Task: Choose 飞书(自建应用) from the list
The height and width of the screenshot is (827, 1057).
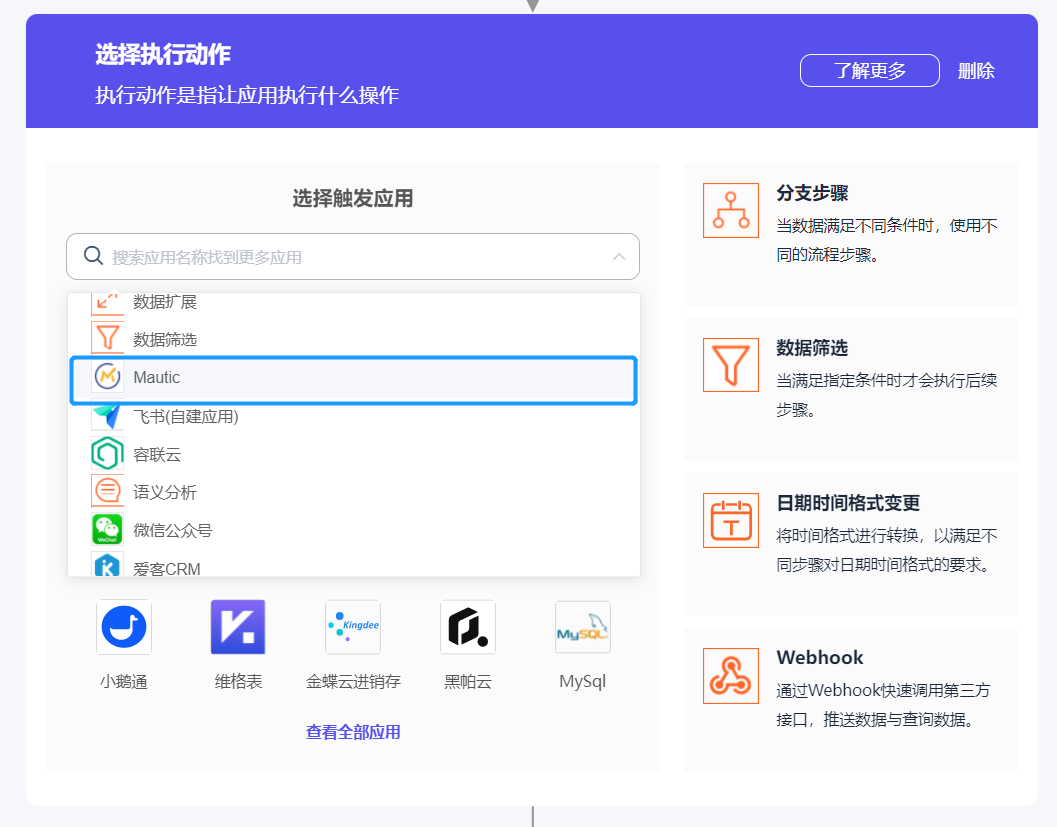Action: click(353, 417)
